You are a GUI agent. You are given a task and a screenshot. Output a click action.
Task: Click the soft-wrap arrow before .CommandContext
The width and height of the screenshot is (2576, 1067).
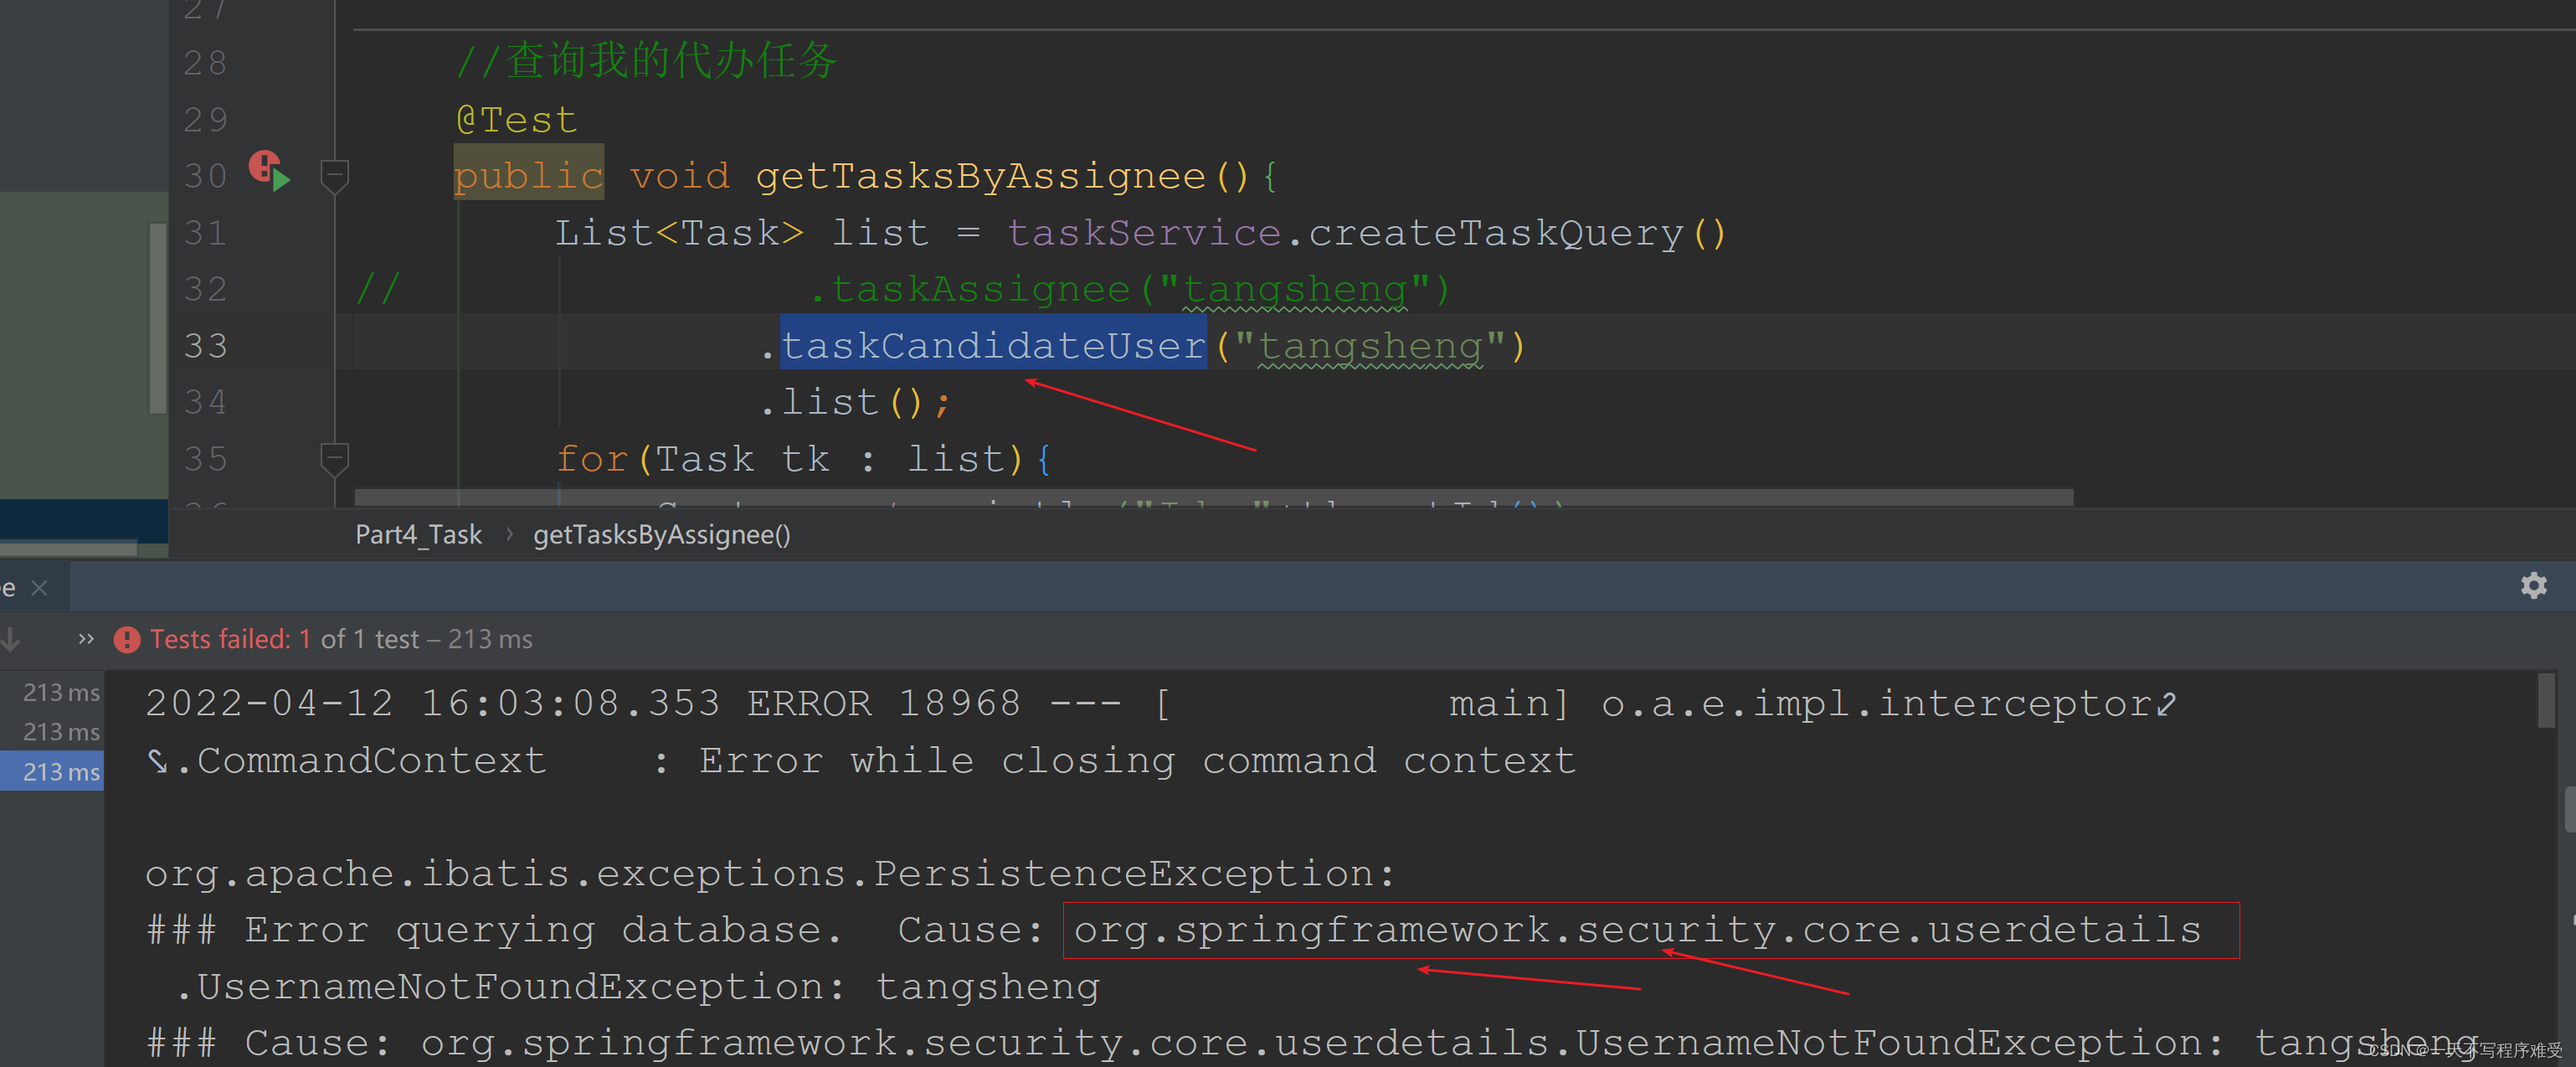tap(158, 762)
